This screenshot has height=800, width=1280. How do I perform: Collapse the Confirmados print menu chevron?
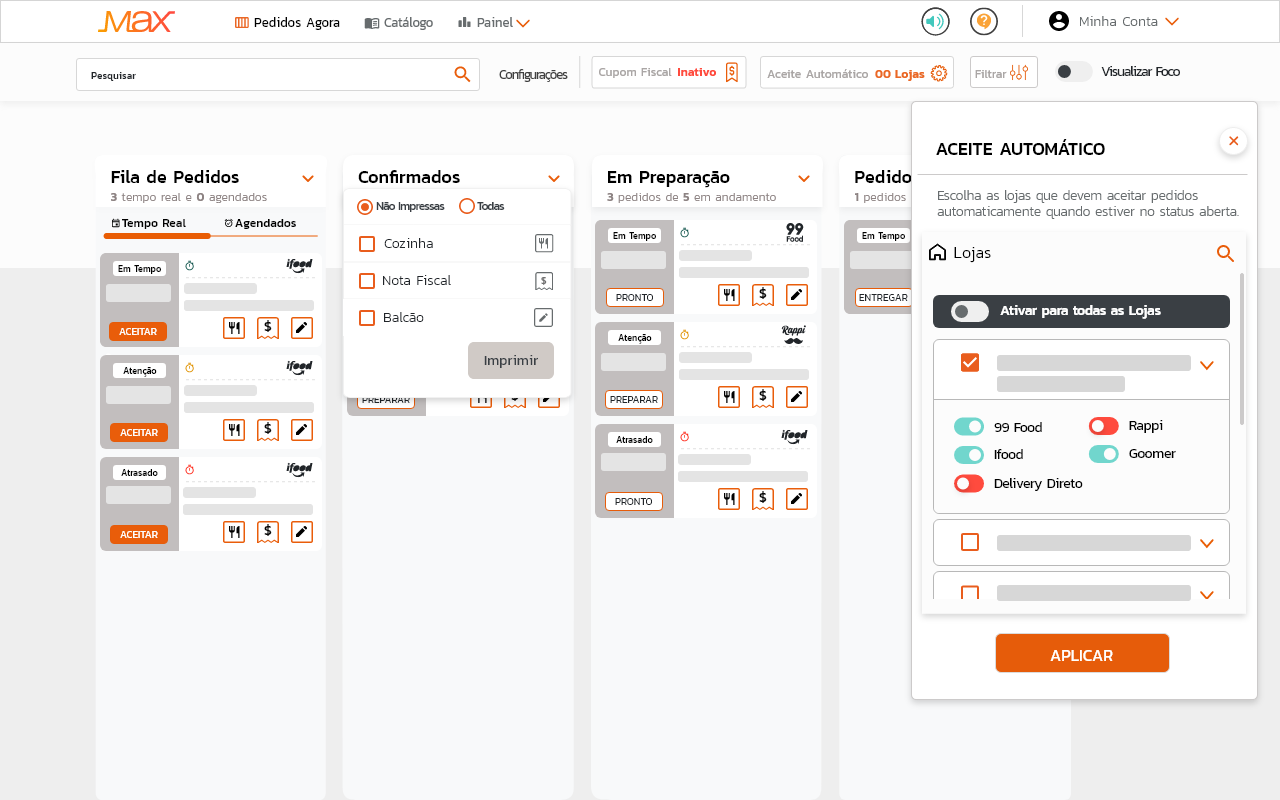pos(554,179)
